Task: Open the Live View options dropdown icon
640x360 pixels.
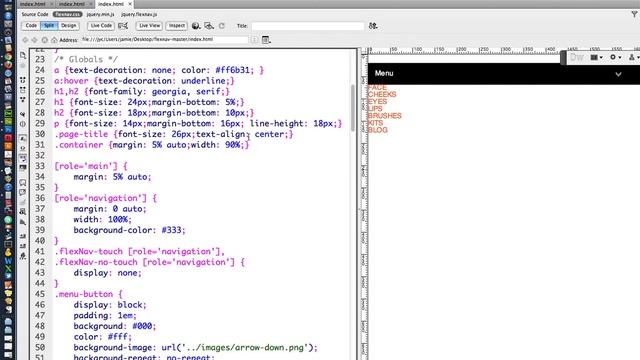Action: (266, 40)
